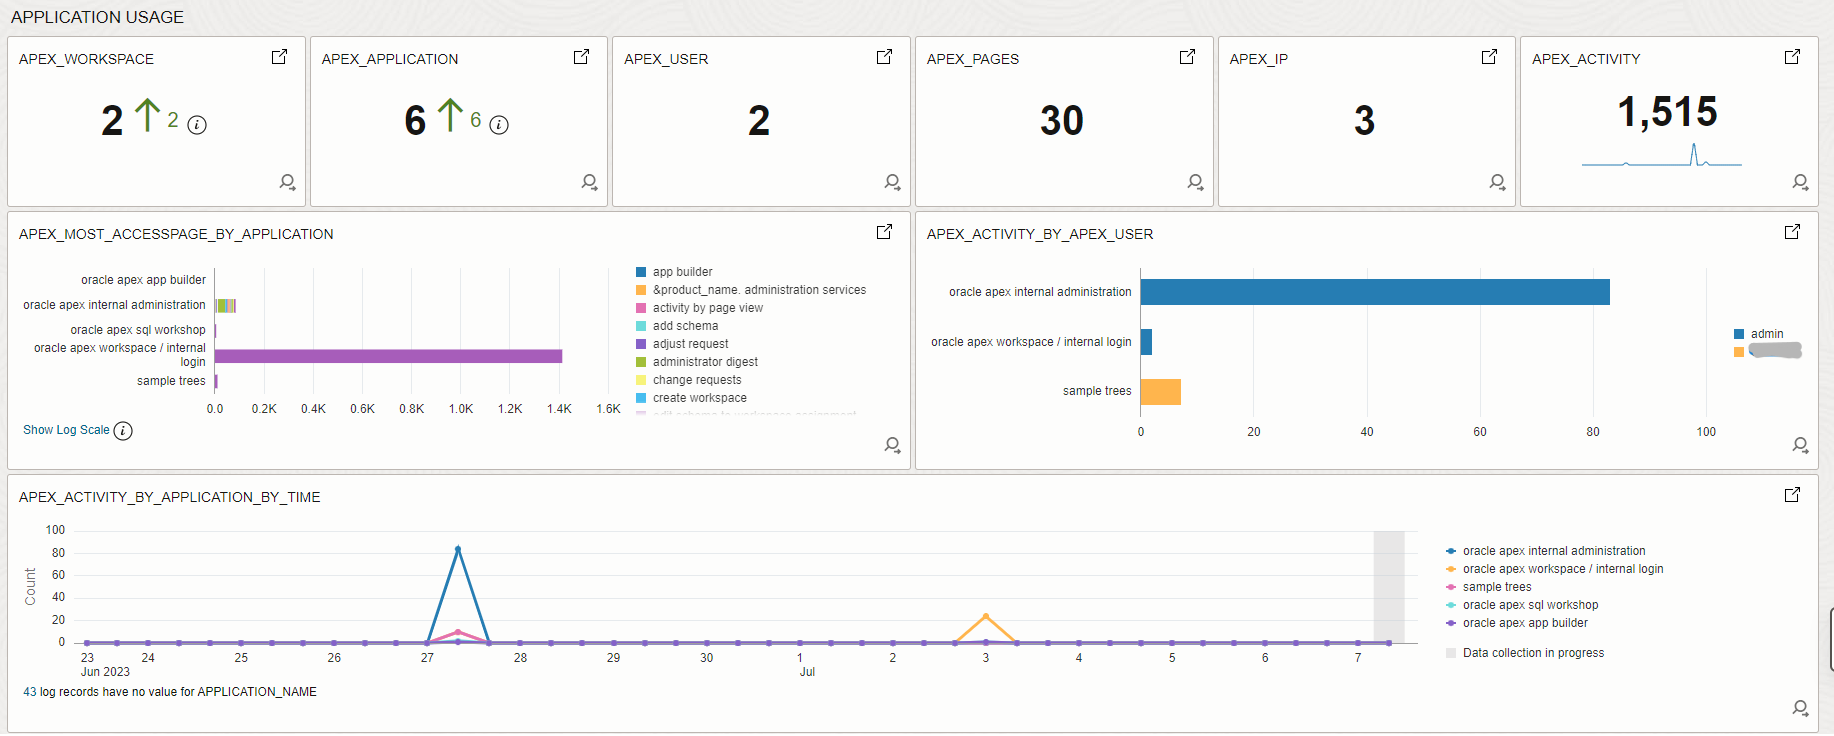Open APEX_ACTIVITY tile in log explorer
Viewport: 1834px width, 736px height.
1800,182
